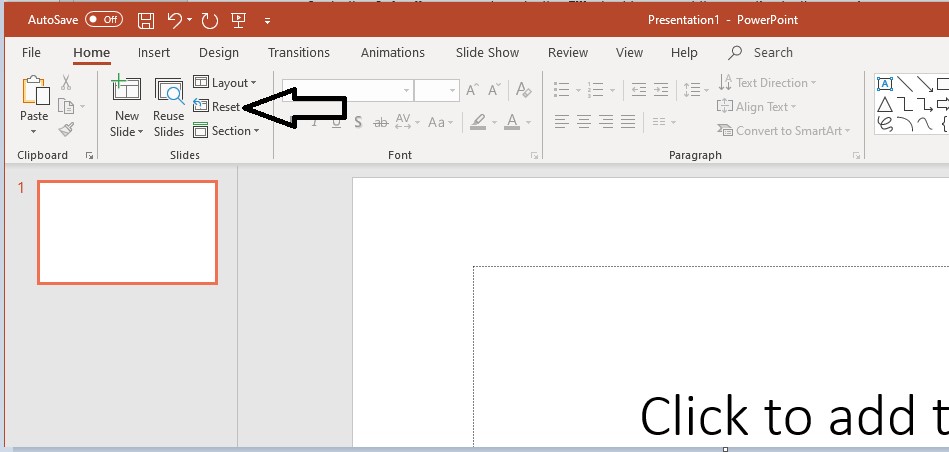Viewport: 949px width, 452px height.
Task: Click the Copy icon
Action: (x=65, y=106)
